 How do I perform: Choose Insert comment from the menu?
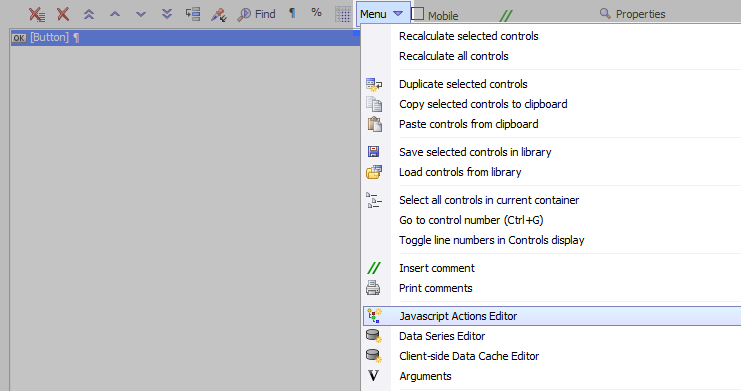(437, 268)
